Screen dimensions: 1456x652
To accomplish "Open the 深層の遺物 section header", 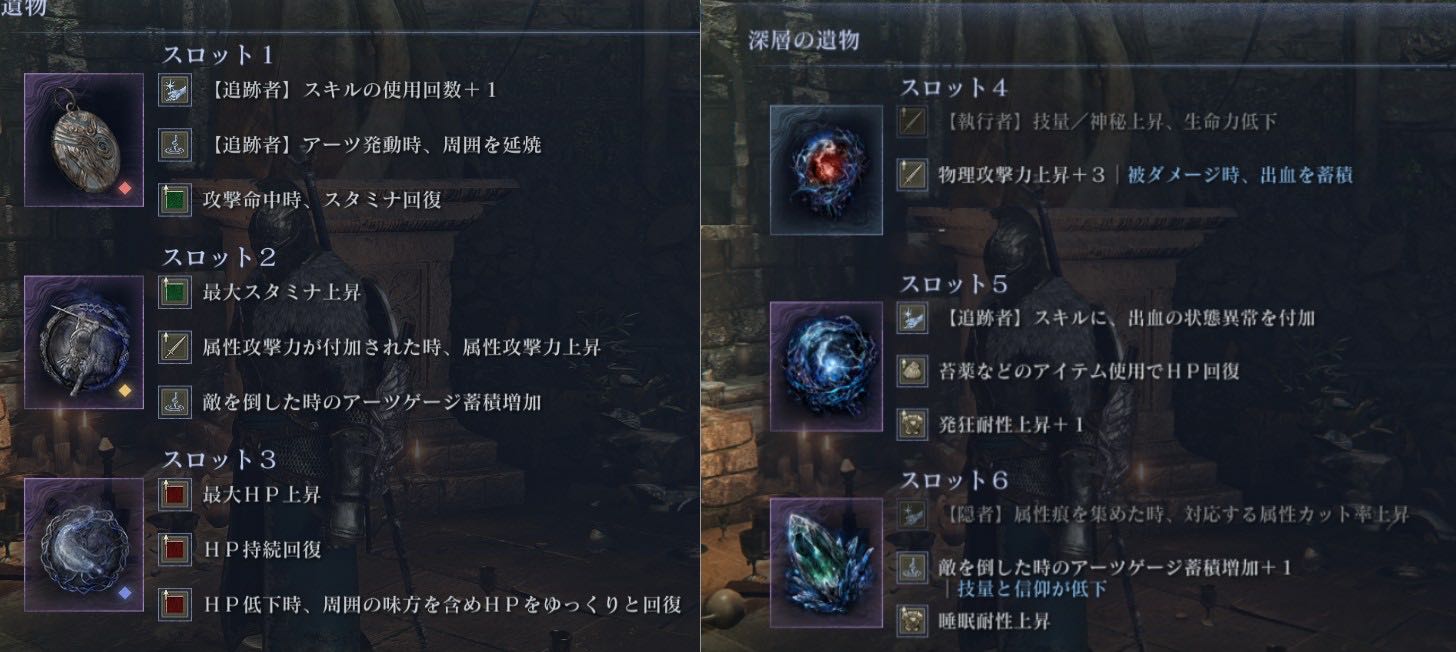I will [x=803, y=41].
